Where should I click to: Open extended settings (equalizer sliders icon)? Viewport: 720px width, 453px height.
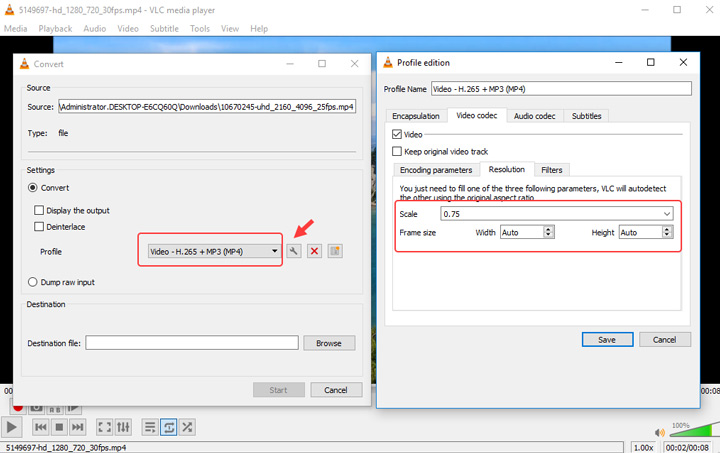coord(123,427)
